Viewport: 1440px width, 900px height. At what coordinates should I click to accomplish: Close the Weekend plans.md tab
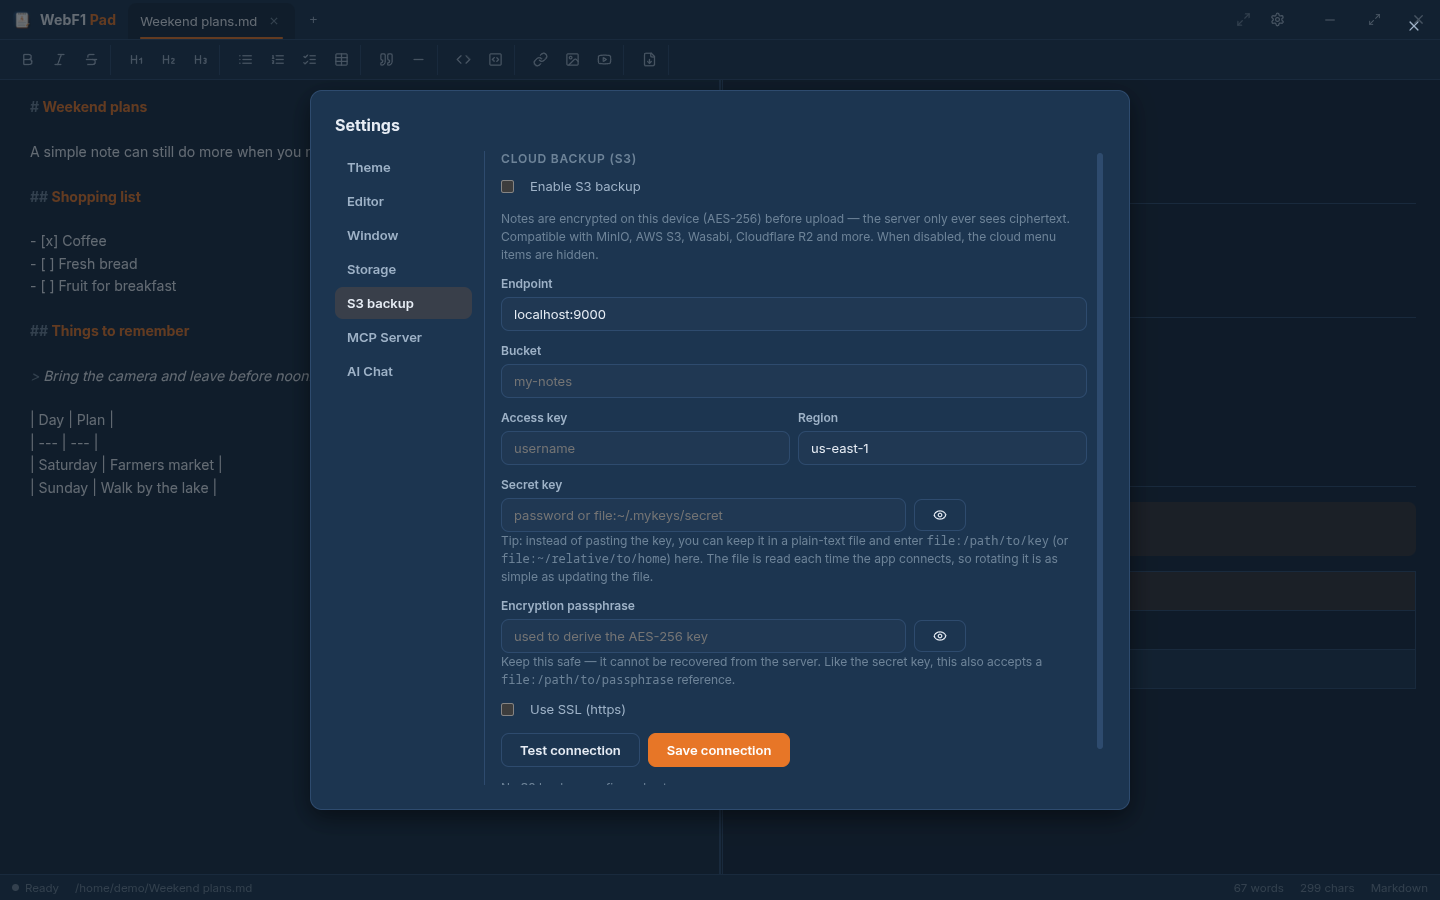274,21
